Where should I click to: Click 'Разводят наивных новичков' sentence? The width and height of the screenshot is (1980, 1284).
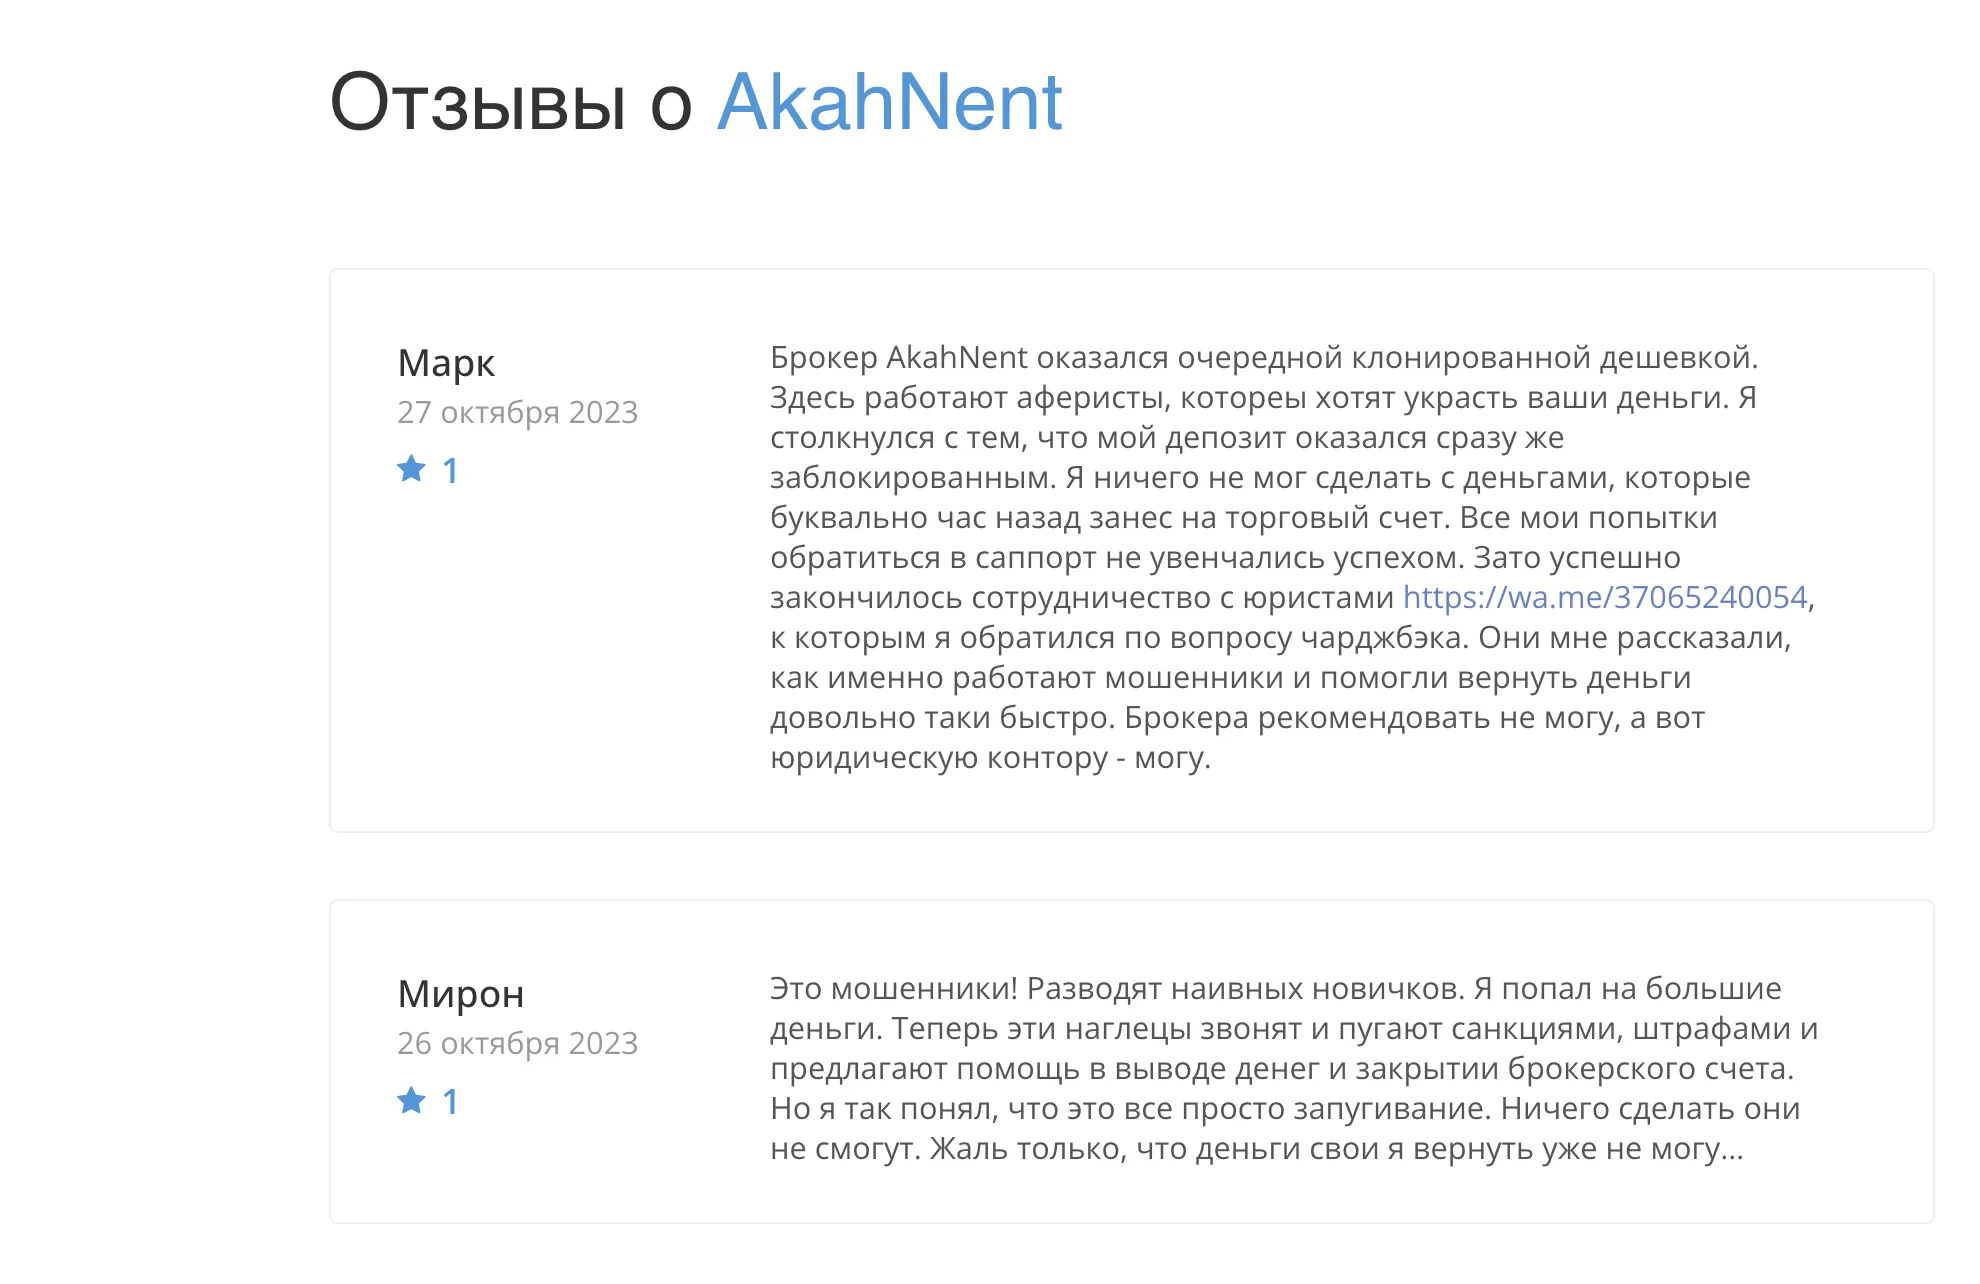coord(1246,989)
